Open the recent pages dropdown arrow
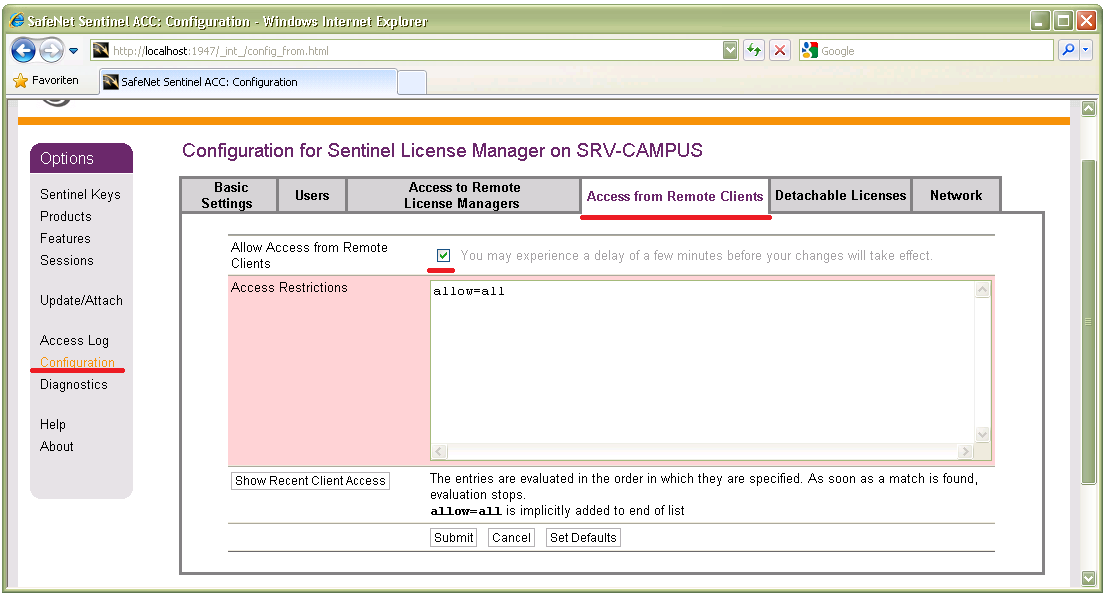 point(73,51)
